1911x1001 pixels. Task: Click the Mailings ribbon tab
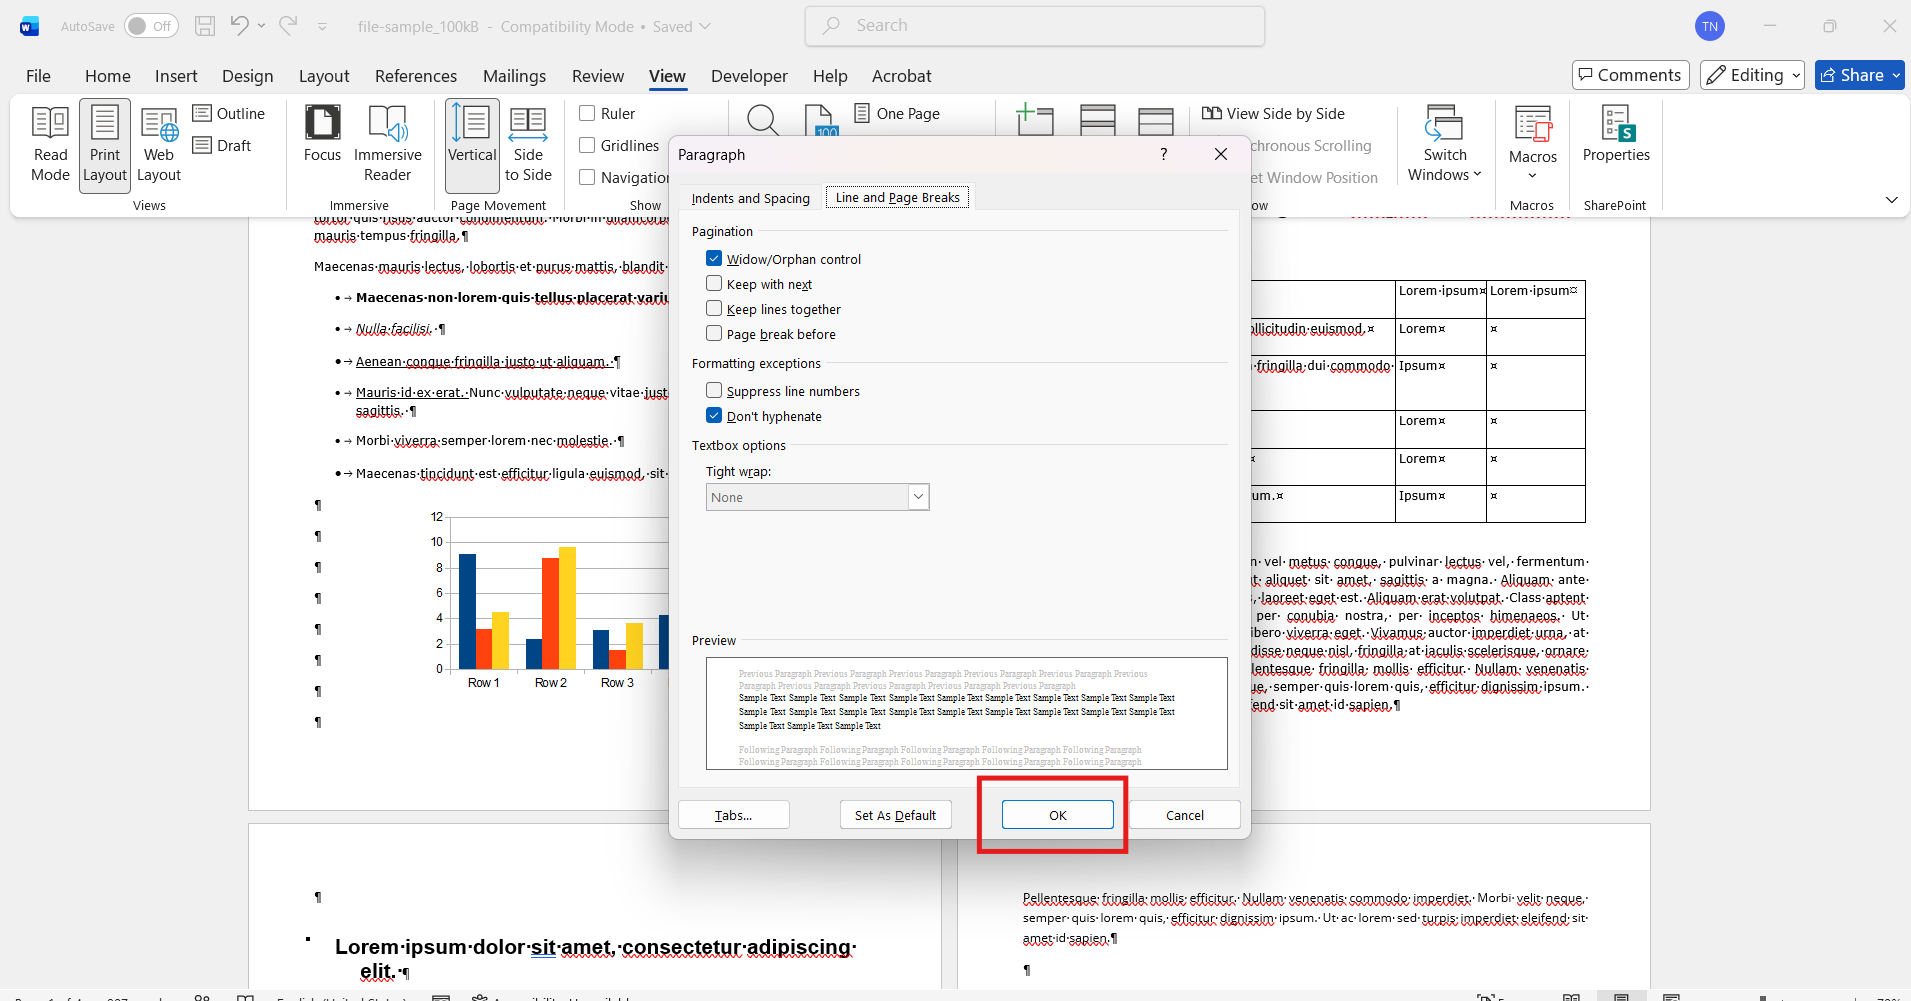[514, 76]
